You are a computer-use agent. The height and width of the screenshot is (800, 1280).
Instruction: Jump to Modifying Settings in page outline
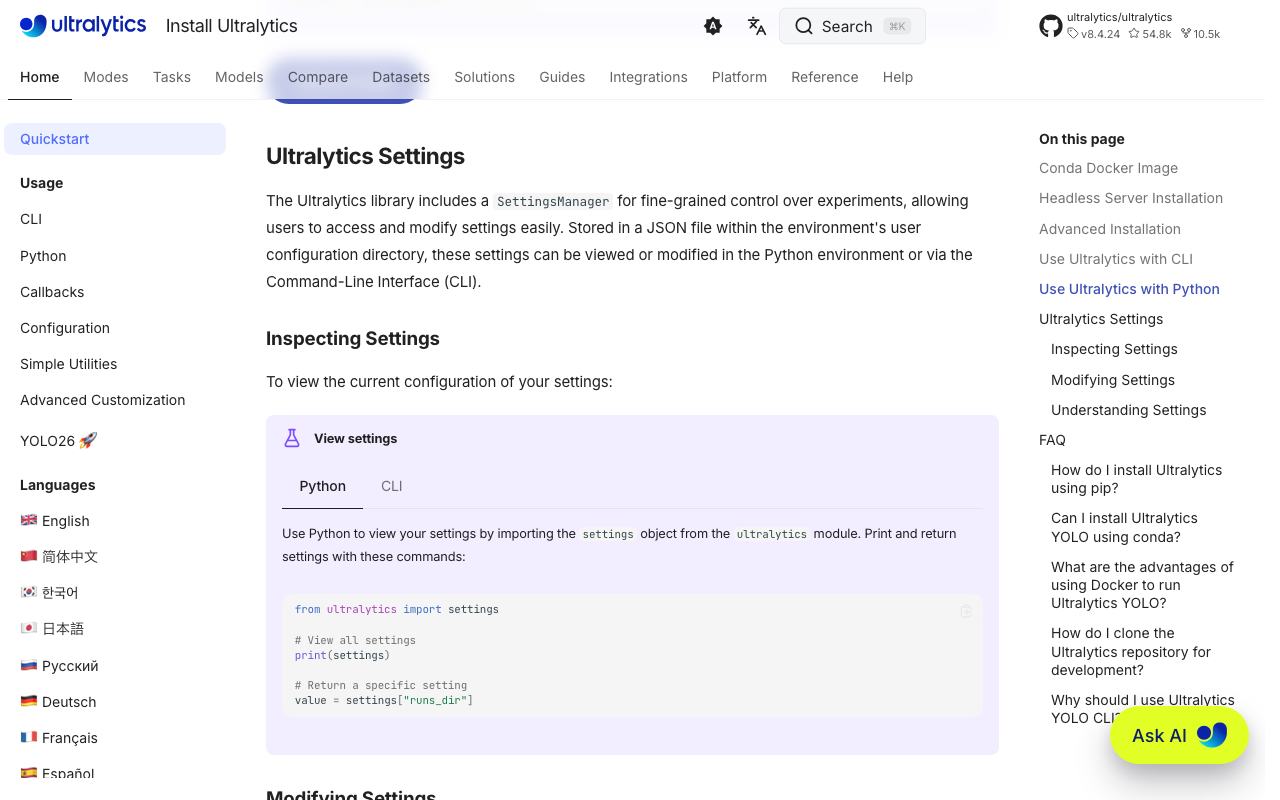coord(1112,380)
